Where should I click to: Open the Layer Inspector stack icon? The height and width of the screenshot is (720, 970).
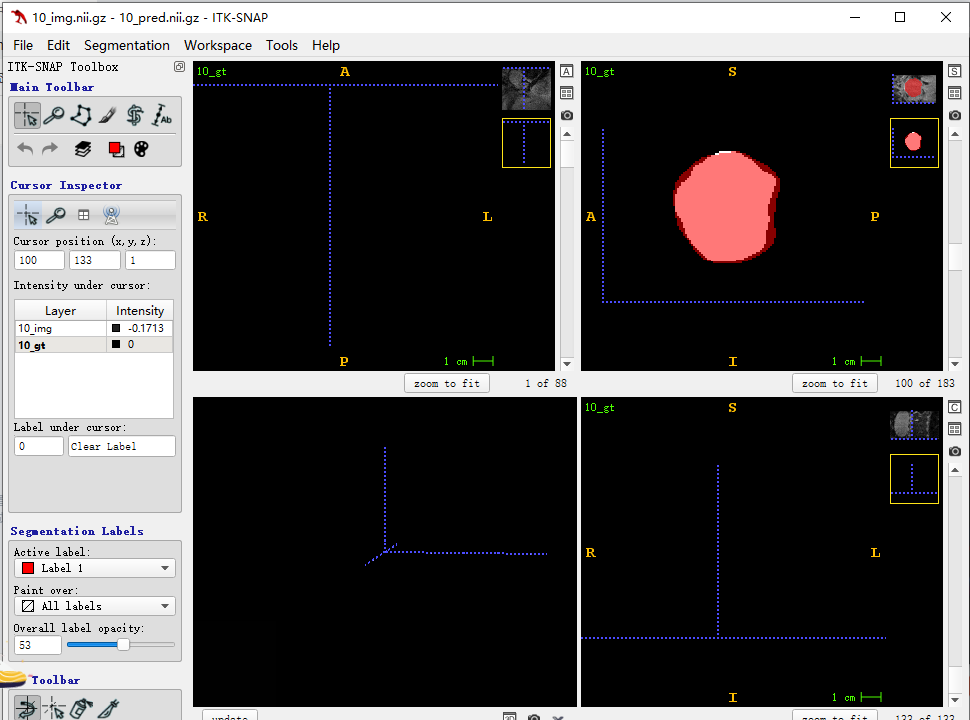(82, 149)
